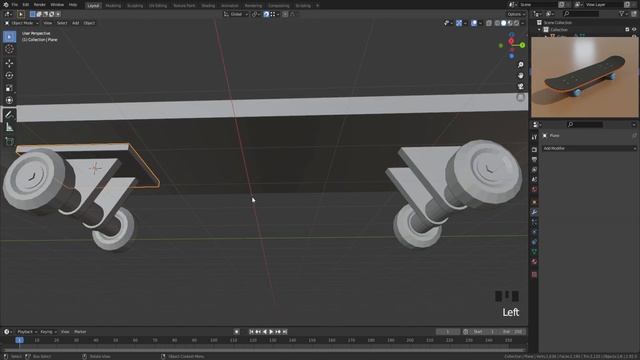Click the timeline current frame marker
Viewport: 640px width, 360px height.
[19, 340]
